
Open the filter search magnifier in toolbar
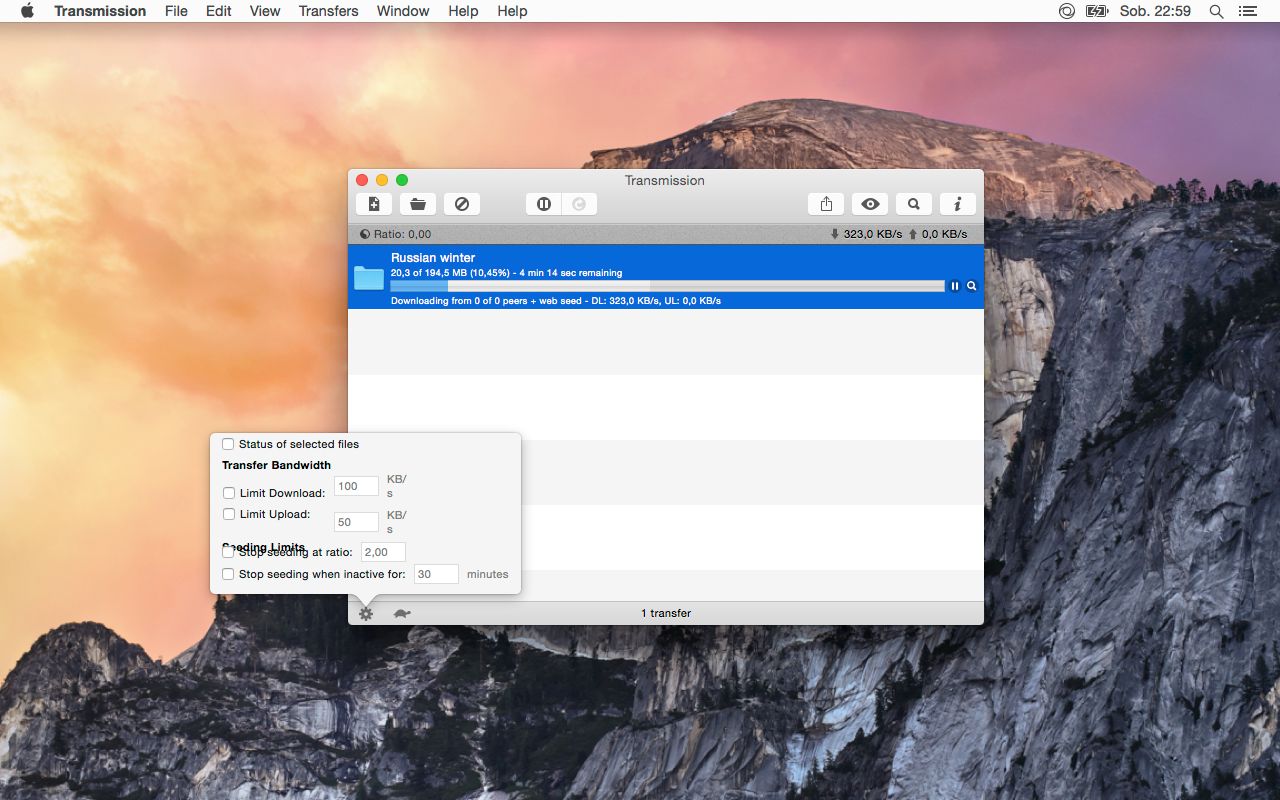point(914,204)
